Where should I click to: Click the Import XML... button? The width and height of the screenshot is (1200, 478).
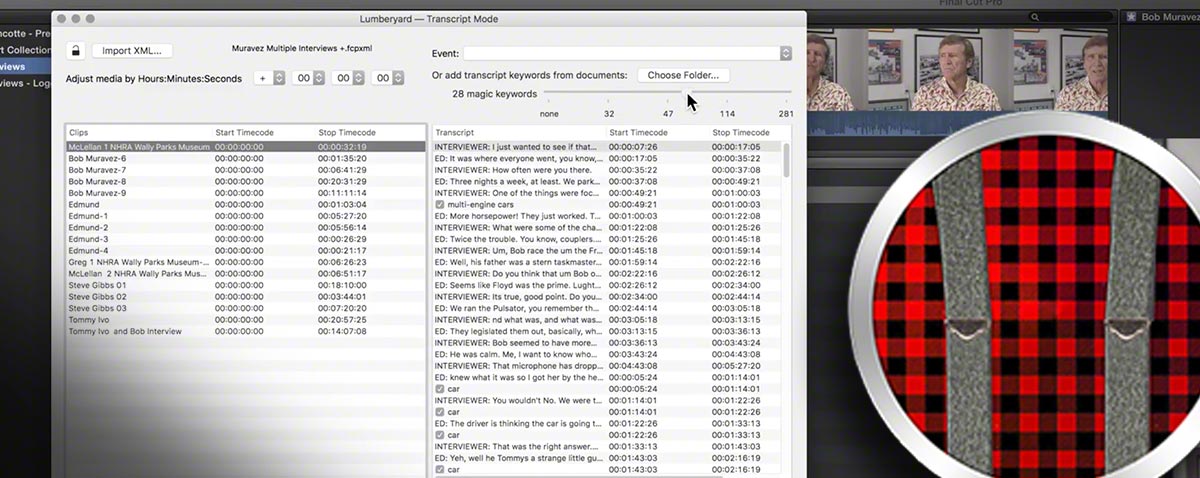[x=133, y=51]
